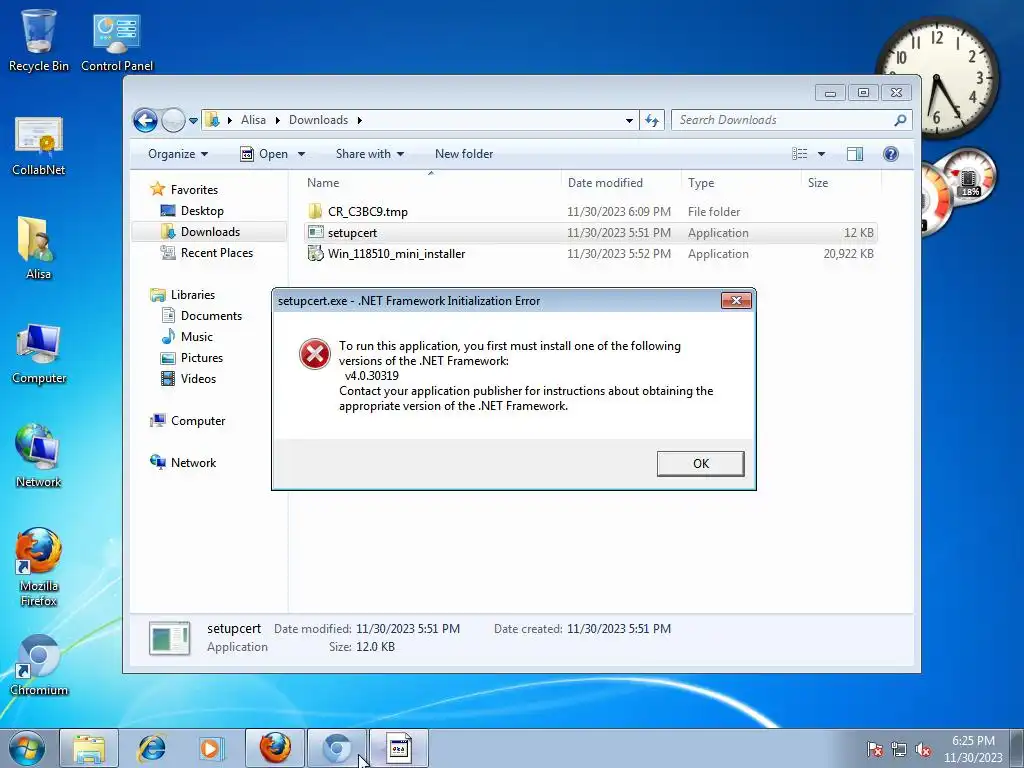Select the Win_118510_mini_installer file

(x=591, y=253)
